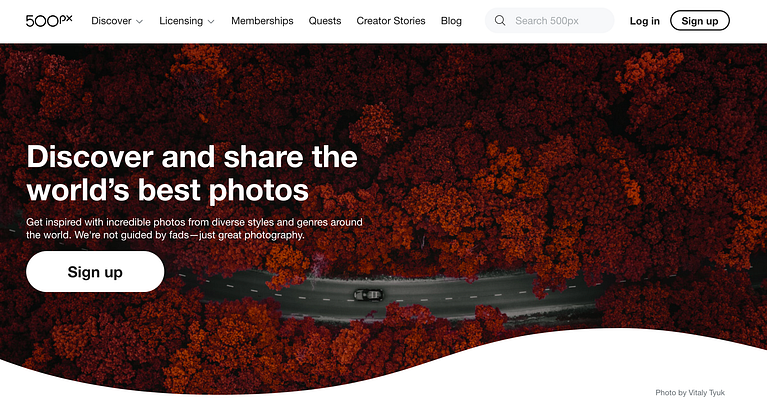Open the Quests page
Screen dimensions: 767x414
click(x=325, y=21)
